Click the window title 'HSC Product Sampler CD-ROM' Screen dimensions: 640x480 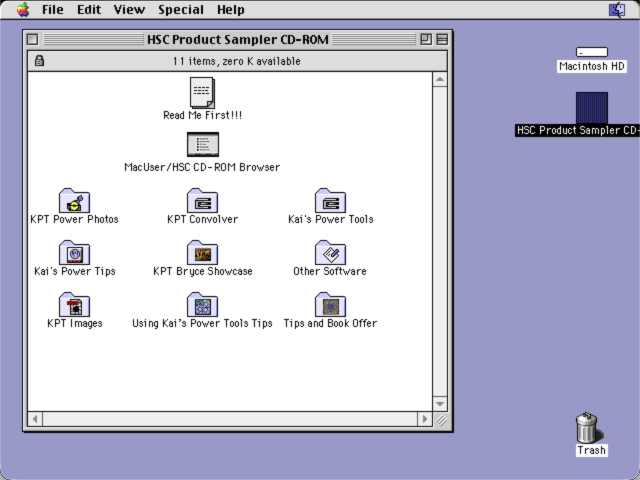(238, 39)
